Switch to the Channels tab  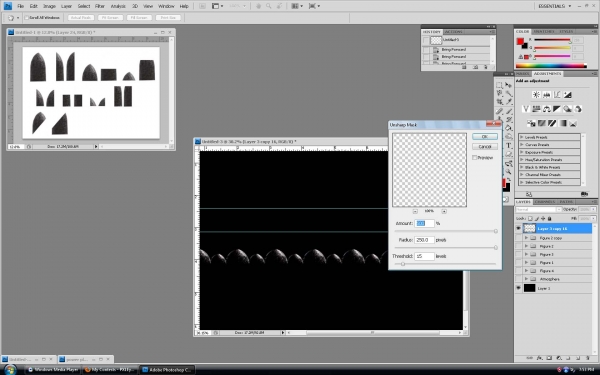point(545,202)
